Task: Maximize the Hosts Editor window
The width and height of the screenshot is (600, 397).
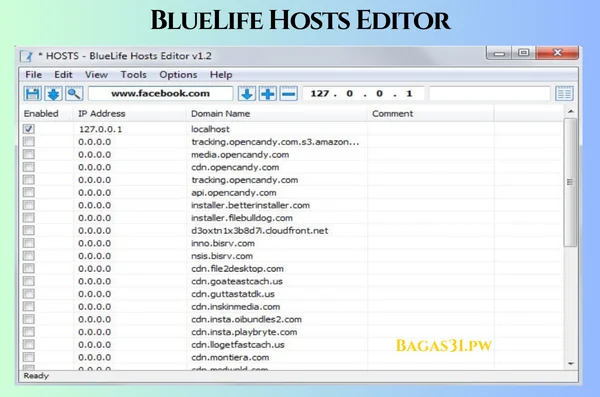Action: point(523,53)
